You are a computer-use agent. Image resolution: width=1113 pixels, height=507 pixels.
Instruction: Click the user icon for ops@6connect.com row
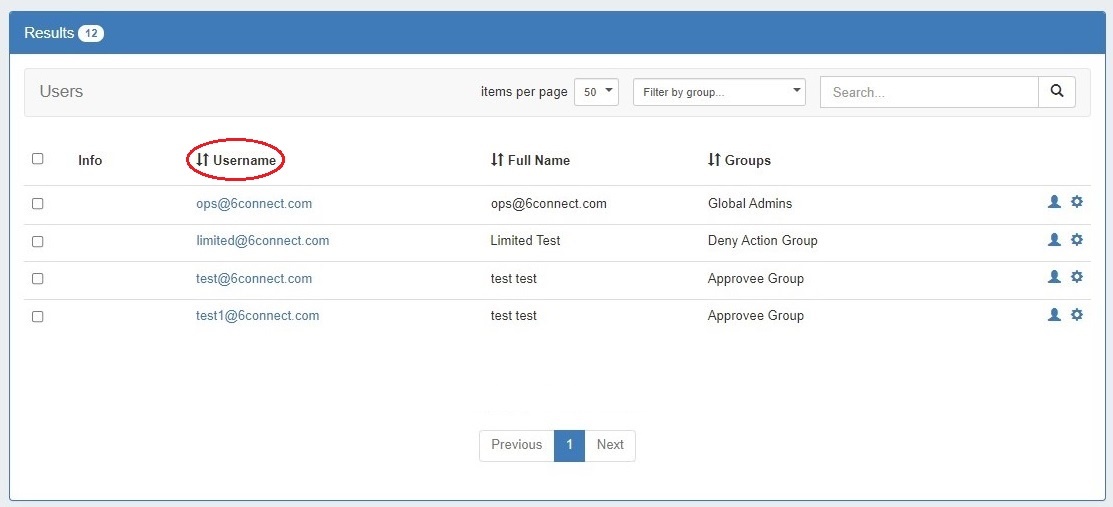click(1054, 202)
